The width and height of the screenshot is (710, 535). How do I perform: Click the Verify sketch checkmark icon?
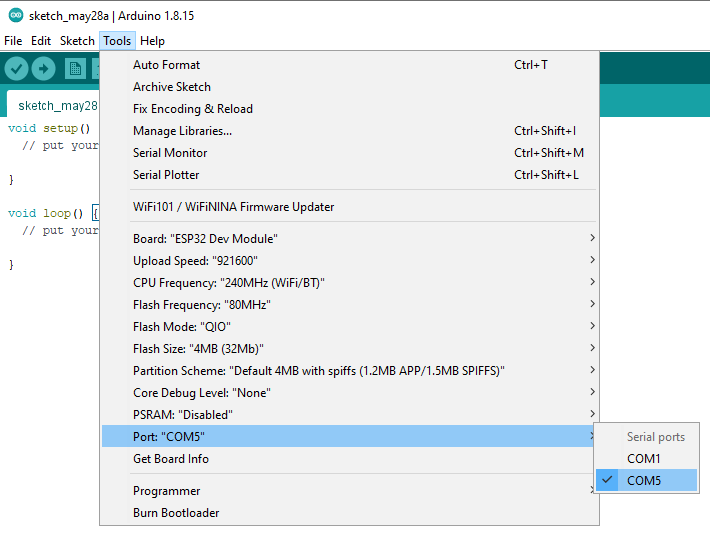pos(16,69)
